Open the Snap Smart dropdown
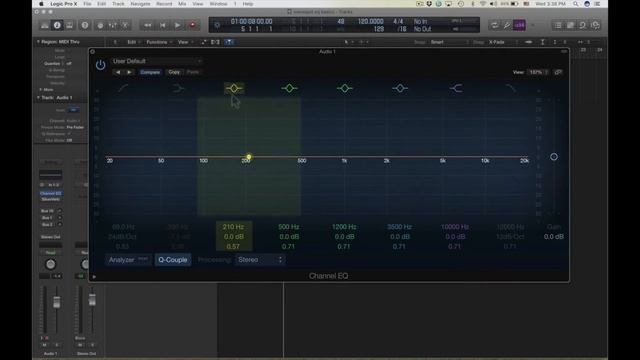 [x=449, y=42]
